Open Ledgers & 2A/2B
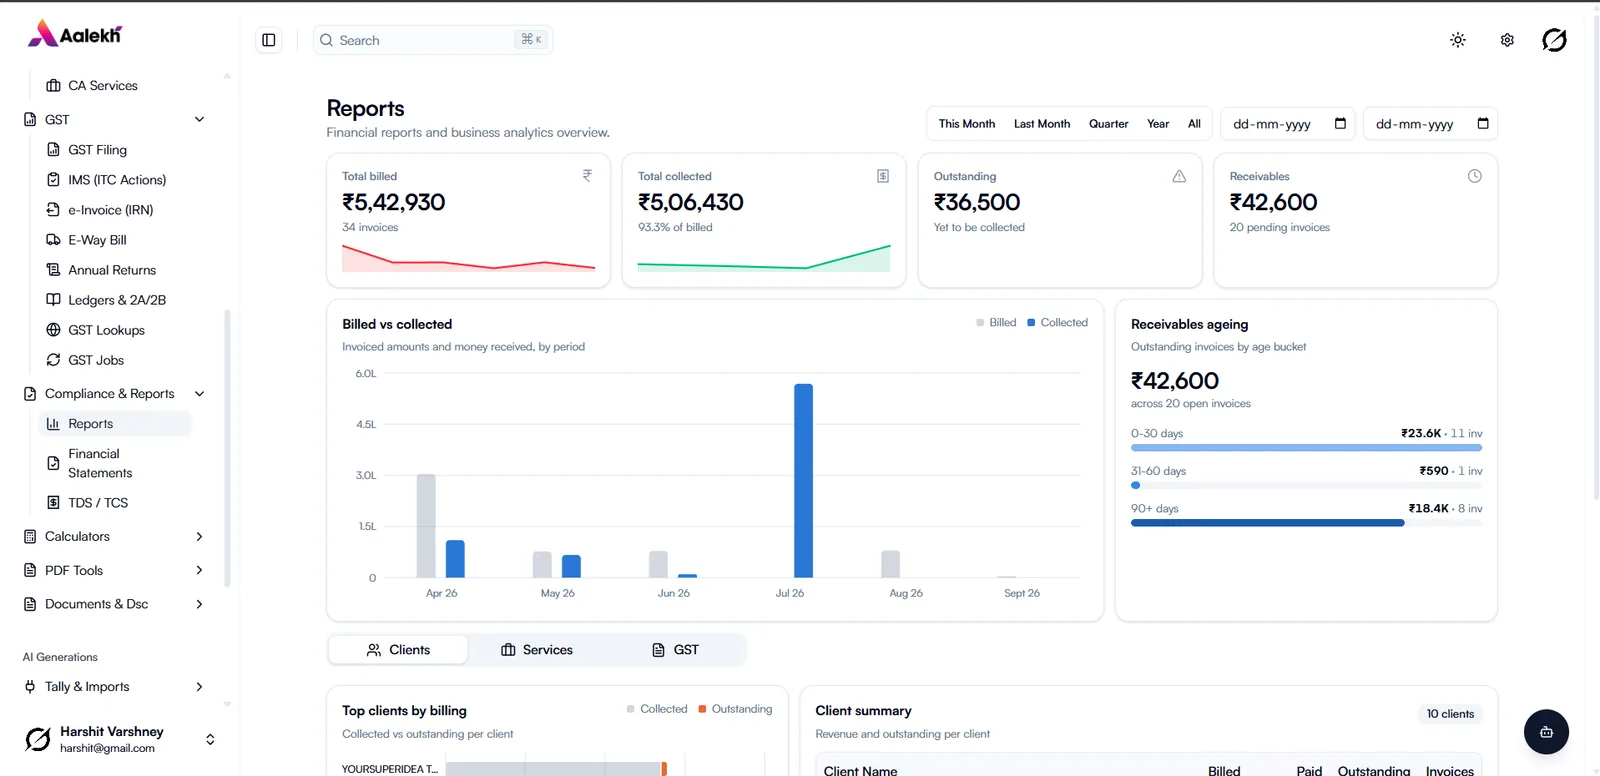Viewport: 1600px width, 776px height. click(x=118, y=300)
